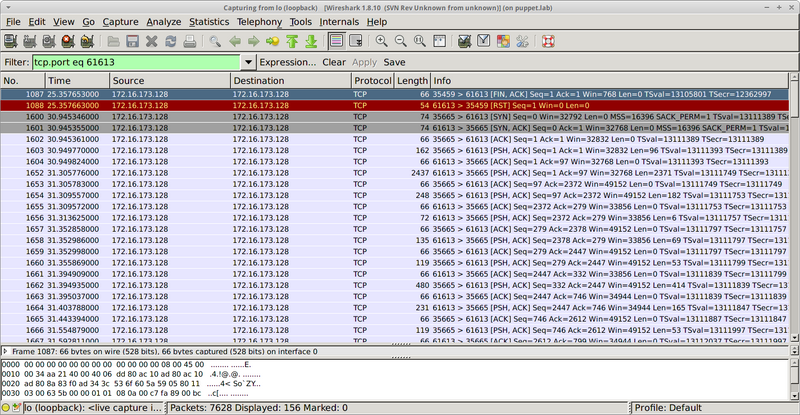The width and height of the screenshot is (800, 415).
Task: Restart the running live capture
Action: (87, 41)
